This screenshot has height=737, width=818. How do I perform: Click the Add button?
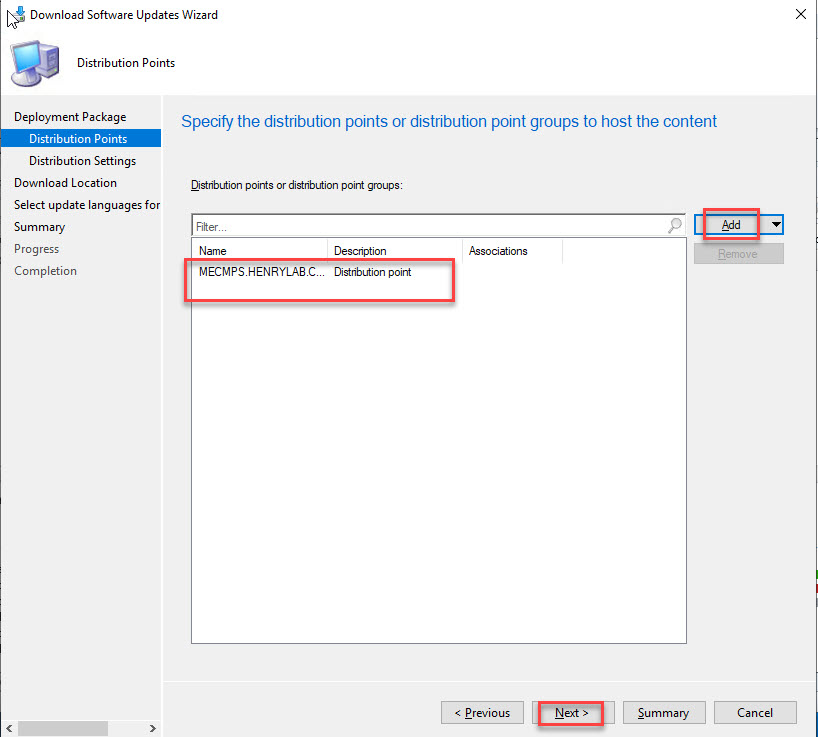click(731, 225)
